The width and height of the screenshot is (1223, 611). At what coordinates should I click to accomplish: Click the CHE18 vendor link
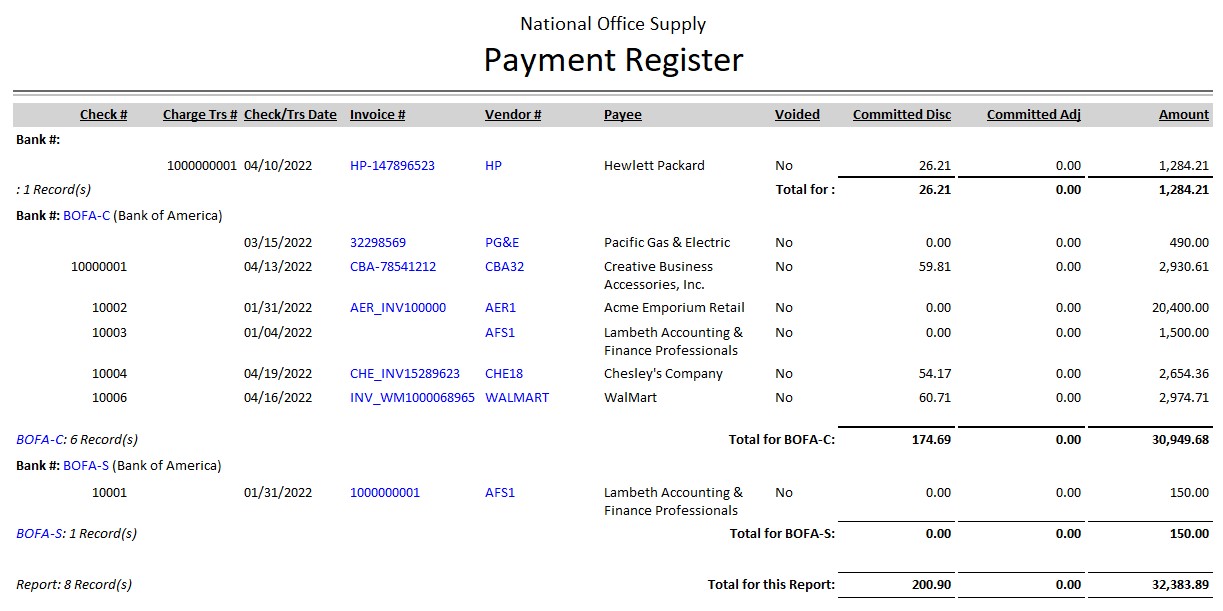(503, 374)
